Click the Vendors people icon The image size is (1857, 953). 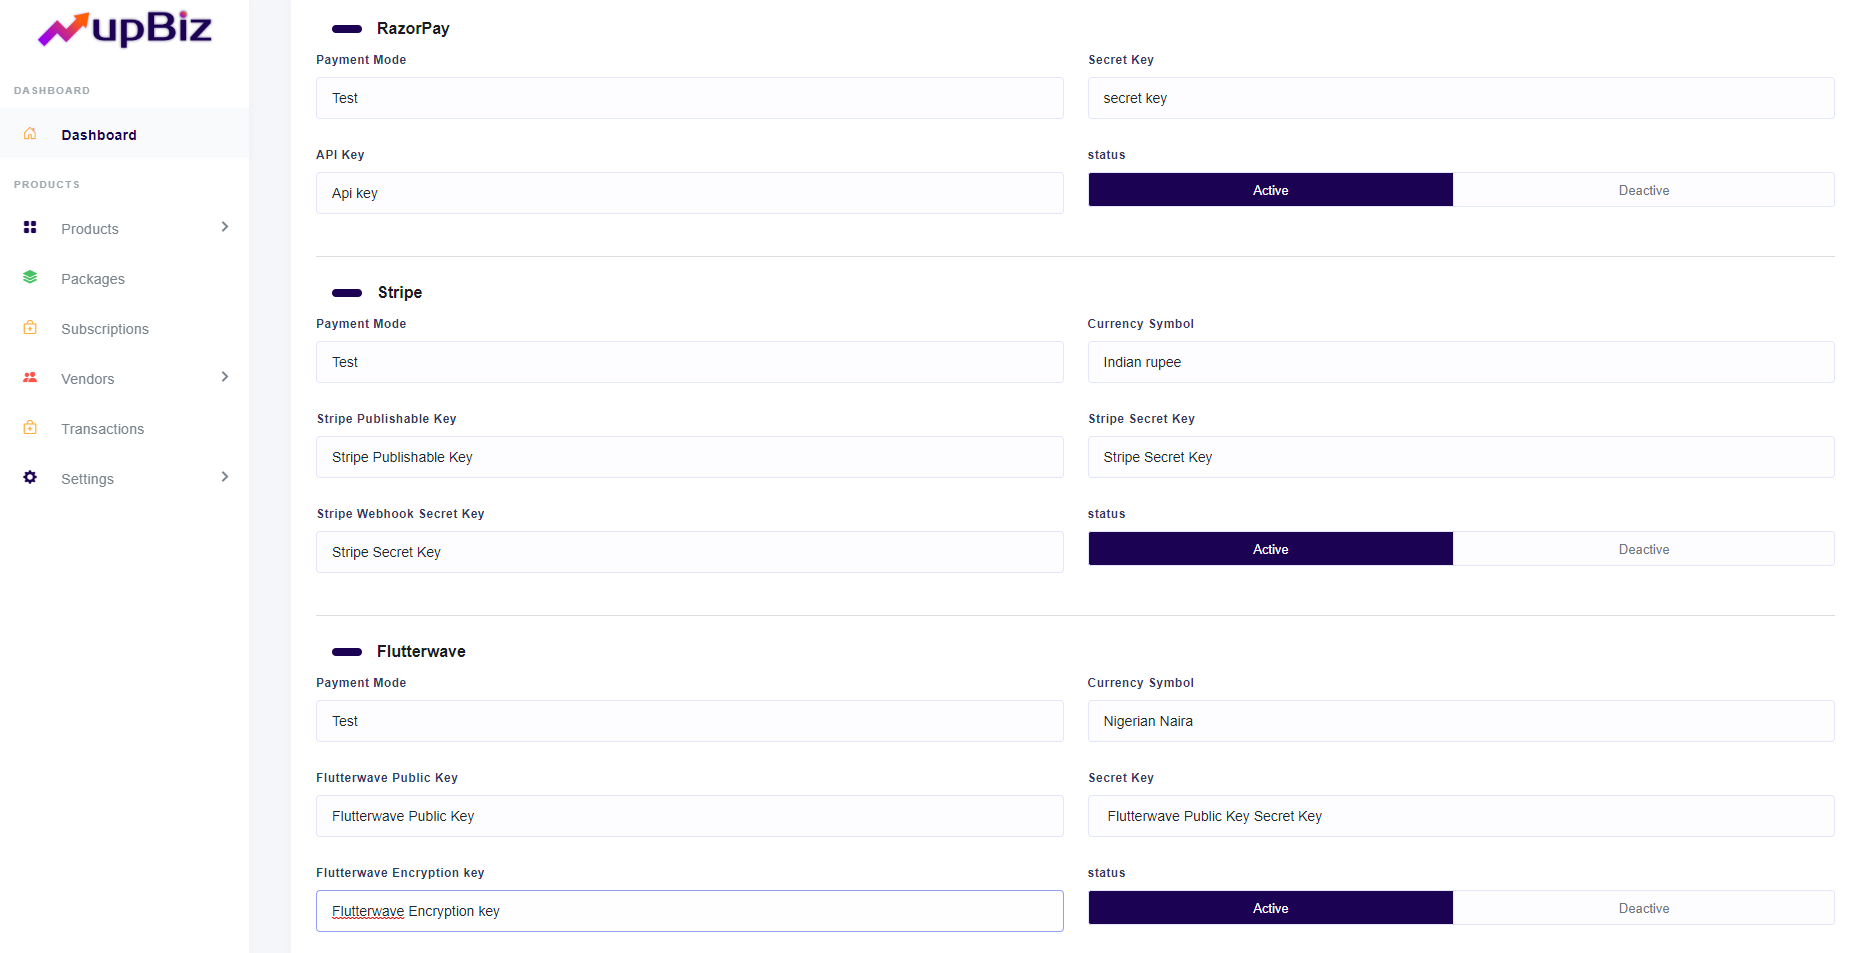coord(30,378)
